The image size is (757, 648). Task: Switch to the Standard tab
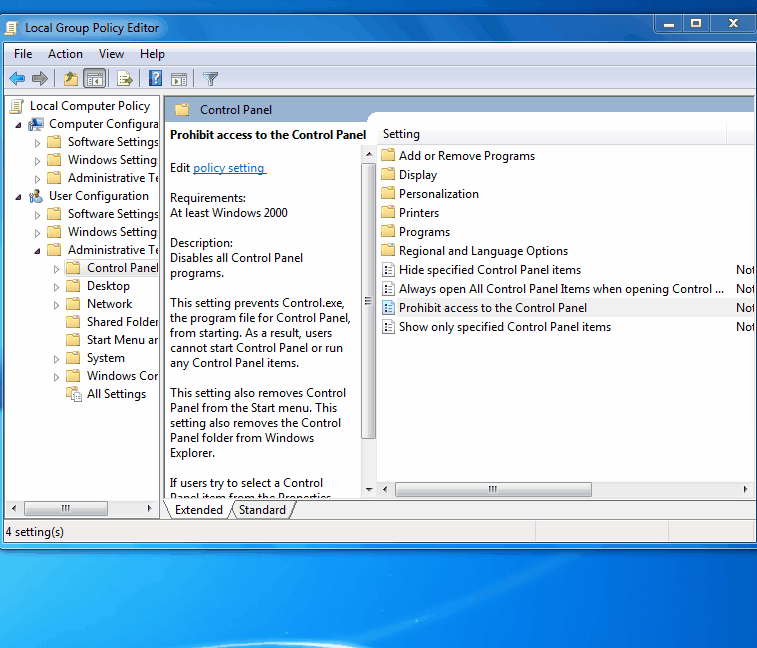coord(262,510)
